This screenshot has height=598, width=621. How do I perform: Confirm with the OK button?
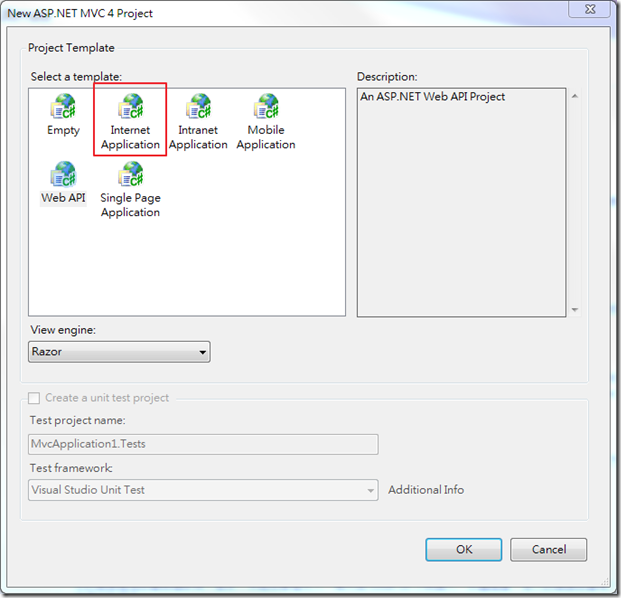click(464, 550)
